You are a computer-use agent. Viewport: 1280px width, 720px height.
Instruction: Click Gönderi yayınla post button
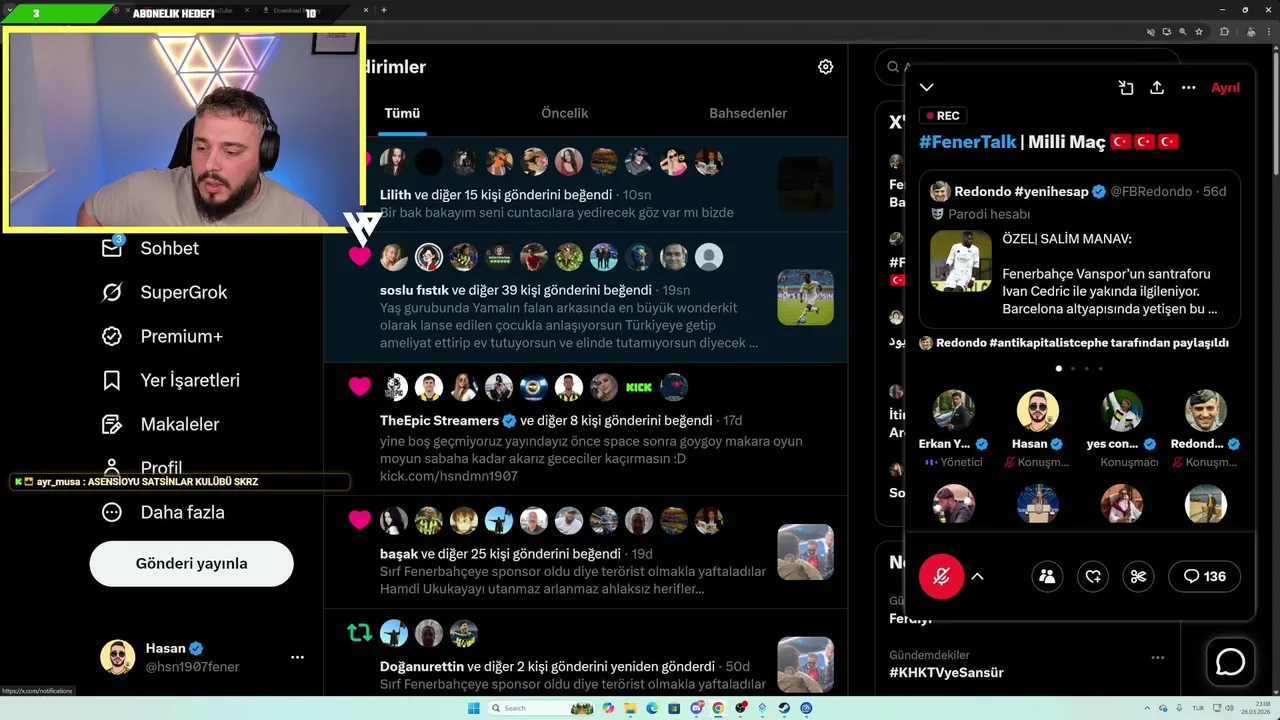click(192, 564)
